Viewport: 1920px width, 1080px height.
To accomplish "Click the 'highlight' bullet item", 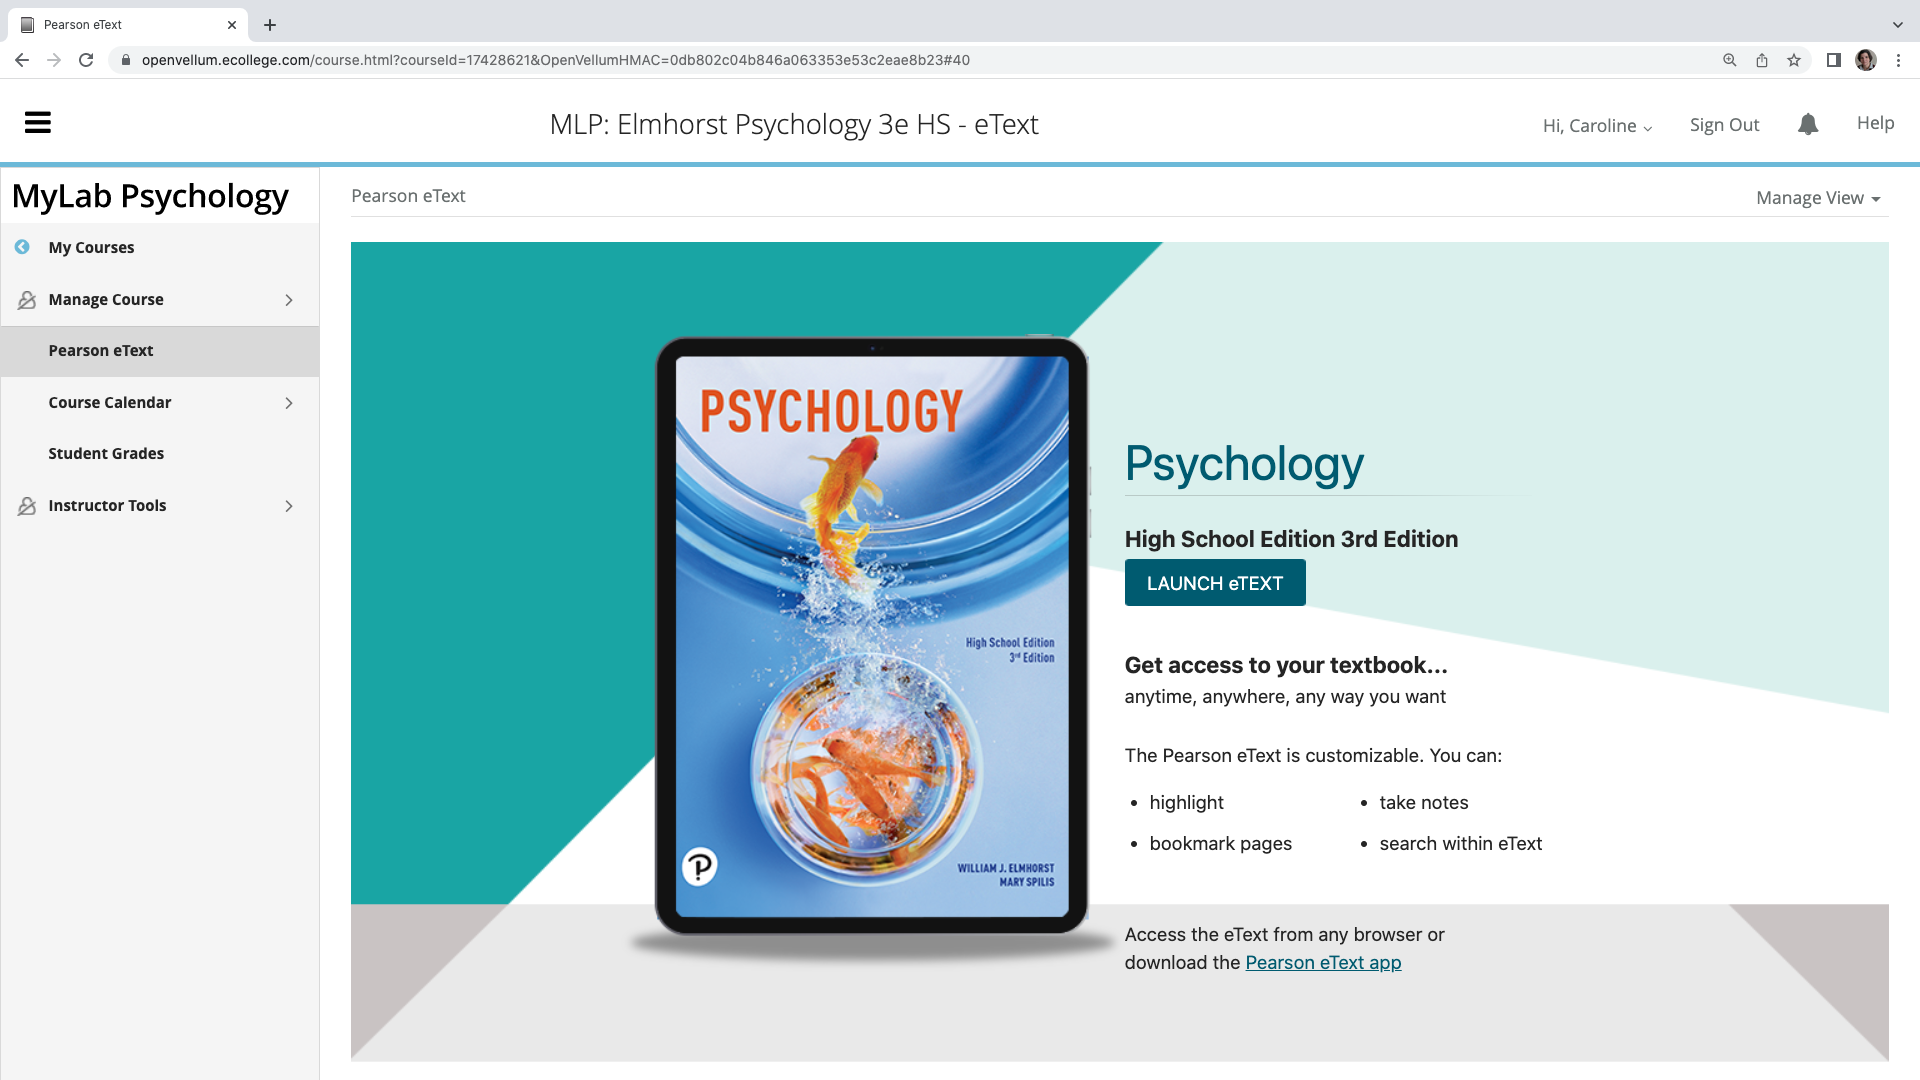I will 1186,802.
